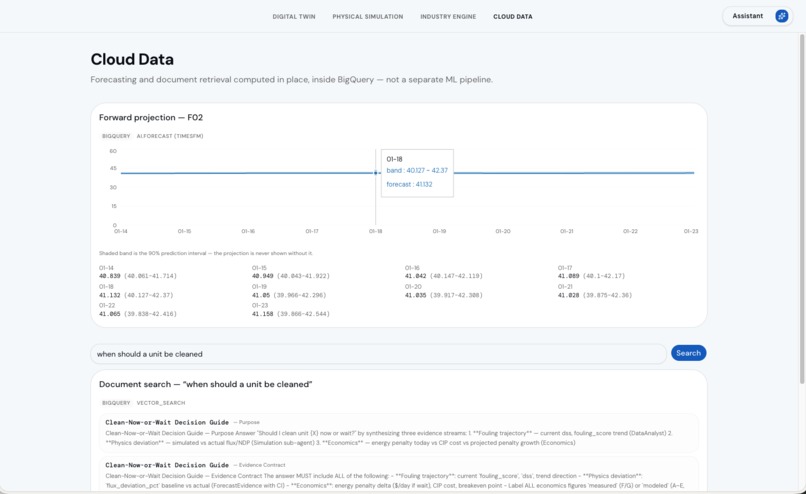806x494 pixels.
Task: Click the y-axis label 45
Action: coord(113,169)
